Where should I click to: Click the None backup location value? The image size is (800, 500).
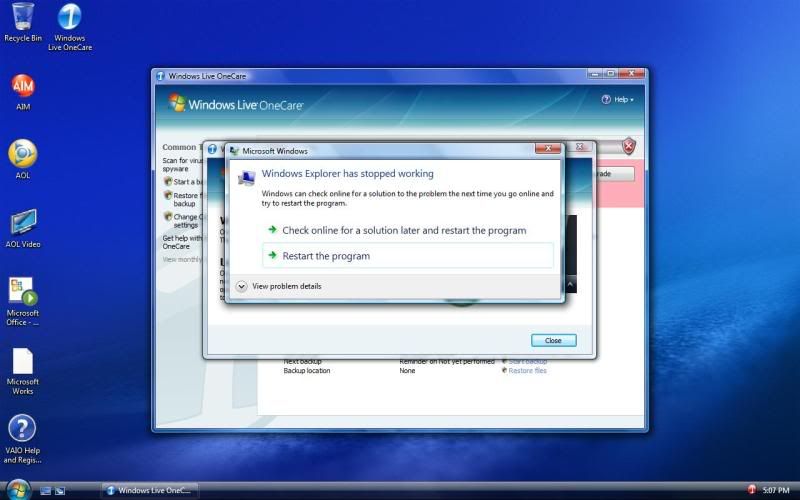coord(407,370)
